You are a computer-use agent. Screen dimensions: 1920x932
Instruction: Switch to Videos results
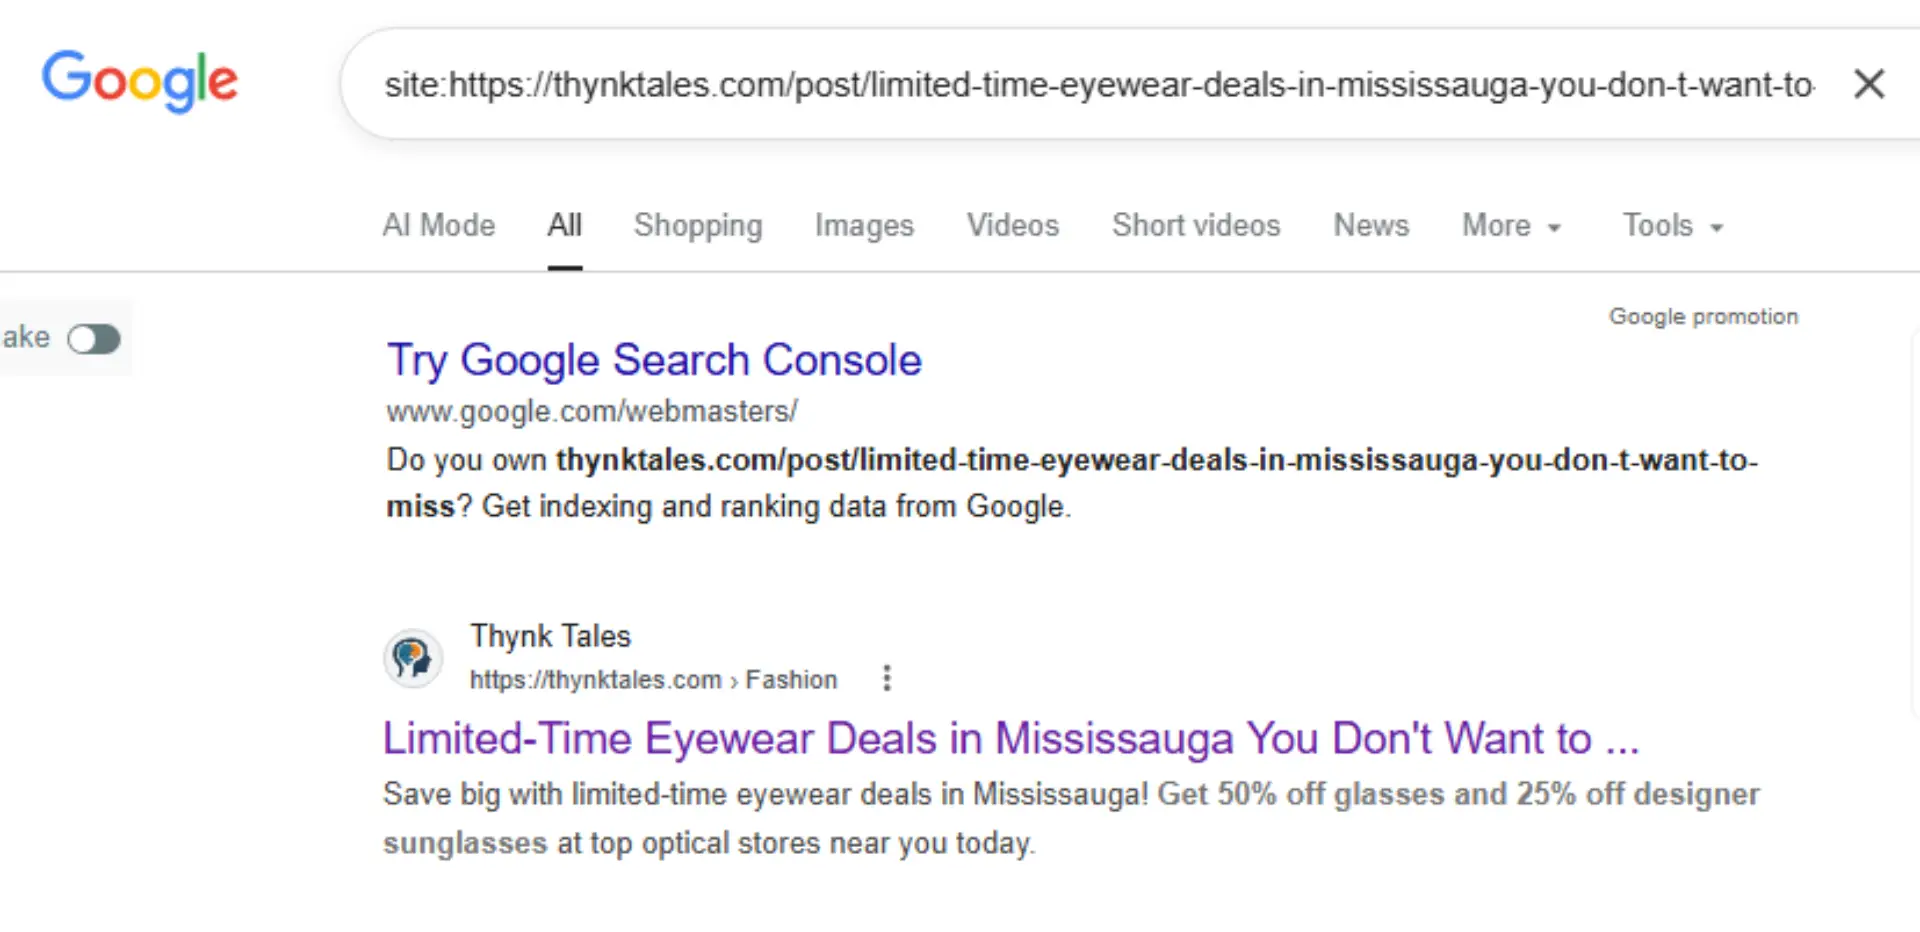(1013, 226)
